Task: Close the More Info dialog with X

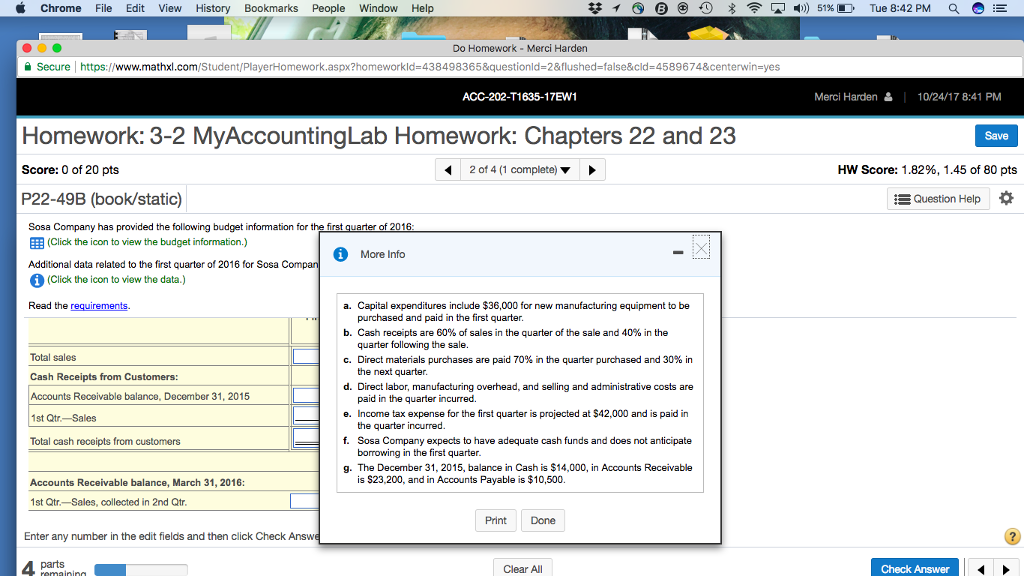Action: point(701,248)
